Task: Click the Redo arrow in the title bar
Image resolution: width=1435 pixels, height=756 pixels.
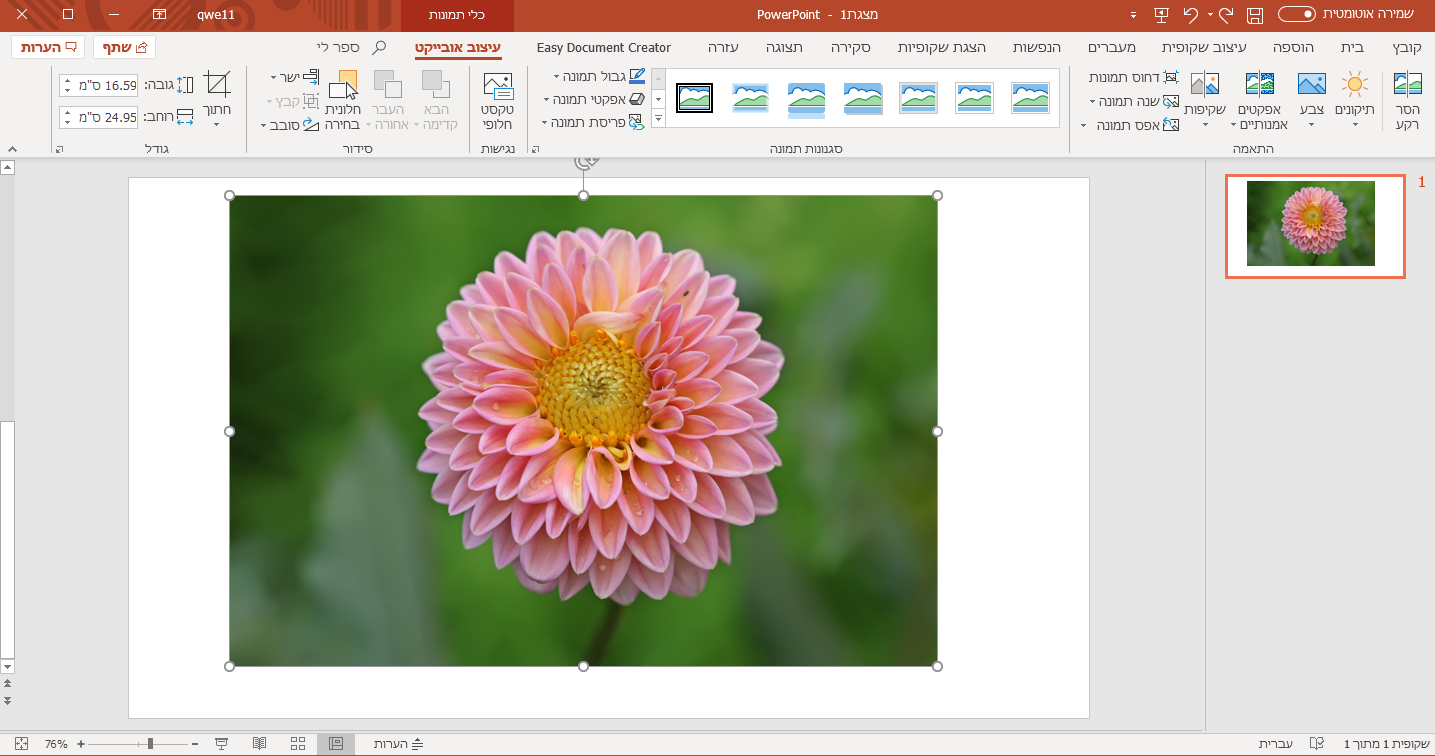Action: 1191,15
